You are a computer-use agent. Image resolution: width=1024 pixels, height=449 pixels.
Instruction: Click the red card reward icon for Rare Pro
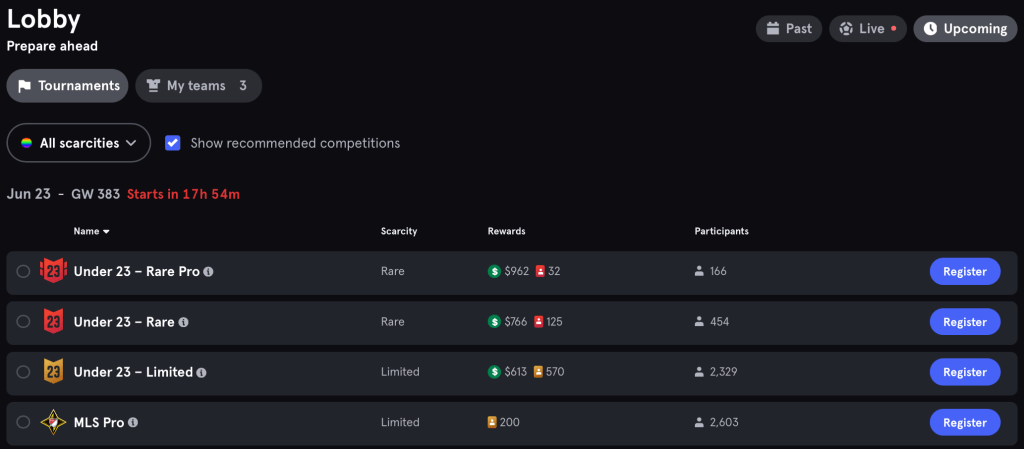point(540,271)
